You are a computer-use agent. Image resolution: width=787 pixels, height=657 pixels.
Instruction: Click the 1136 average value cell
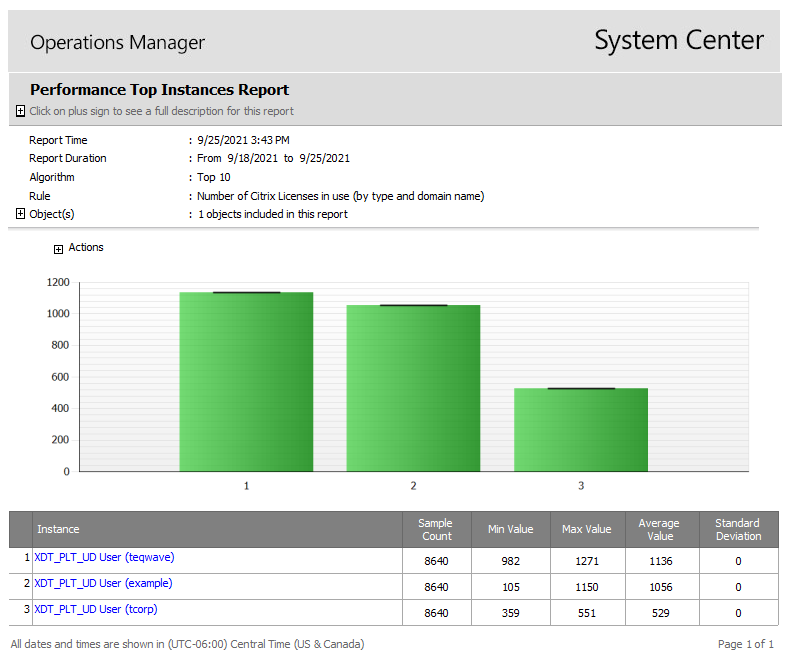(x=661, y=561)
